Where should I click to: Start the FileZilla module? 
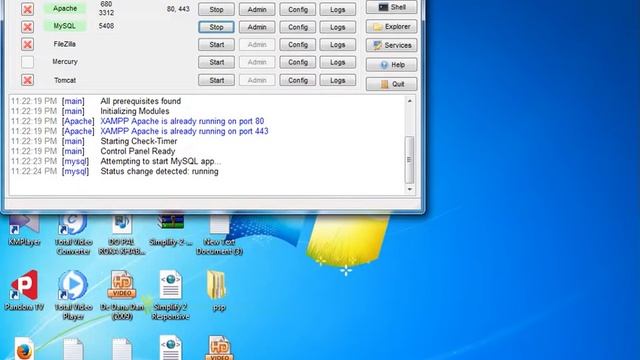click(216, 44)
